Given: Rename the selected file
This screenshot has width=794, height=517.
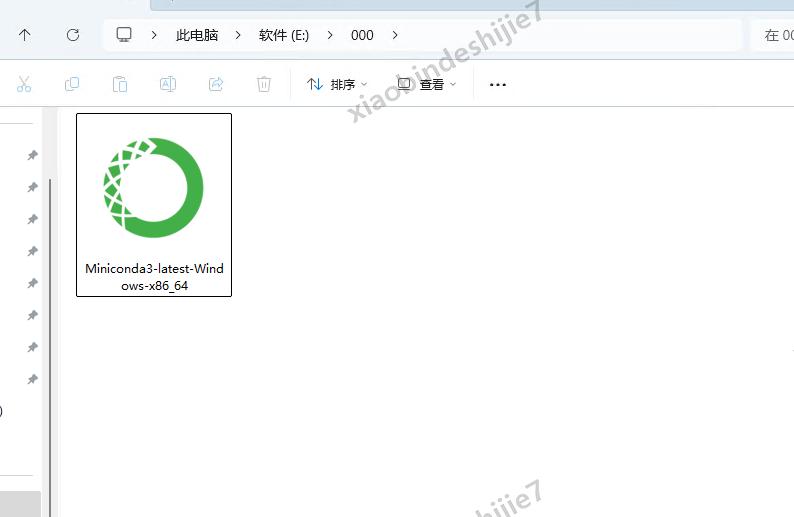Looking at the screenshot, I should 168,84.
